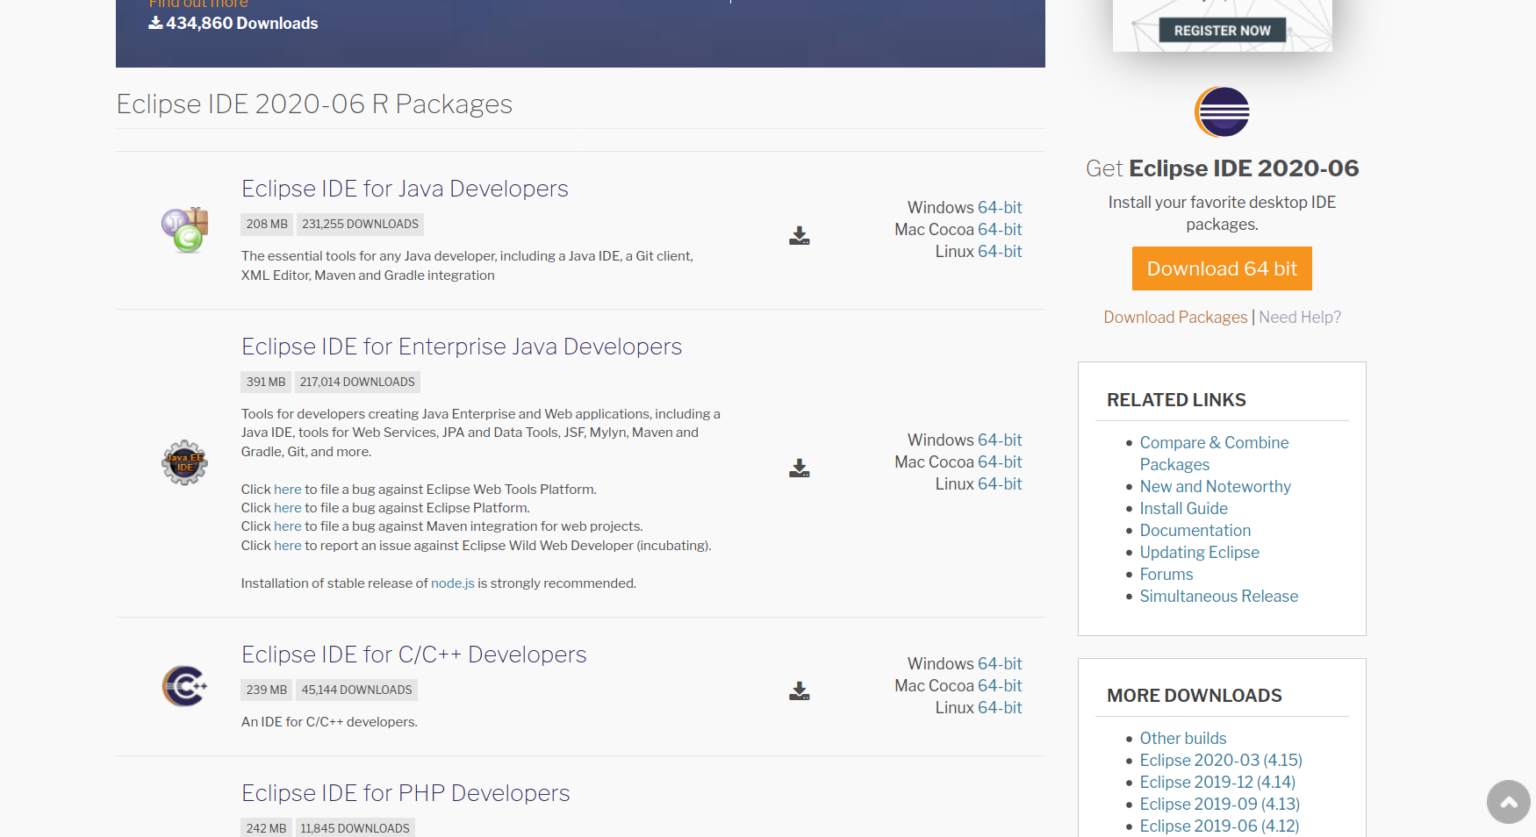Select Windows 64-bit for Java Developers

(999, 208)
